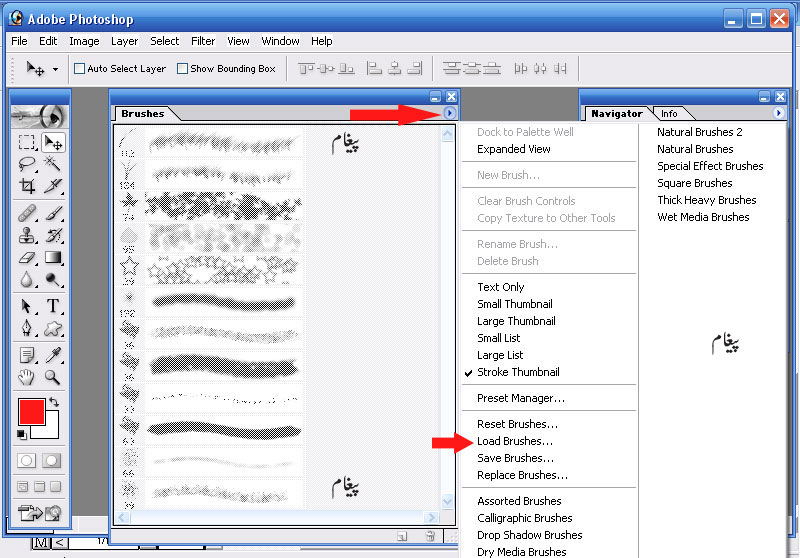Load Wet Media Brushes set
Image resolution: width=800 pixels, height=558 pixels.
point(703,217)
